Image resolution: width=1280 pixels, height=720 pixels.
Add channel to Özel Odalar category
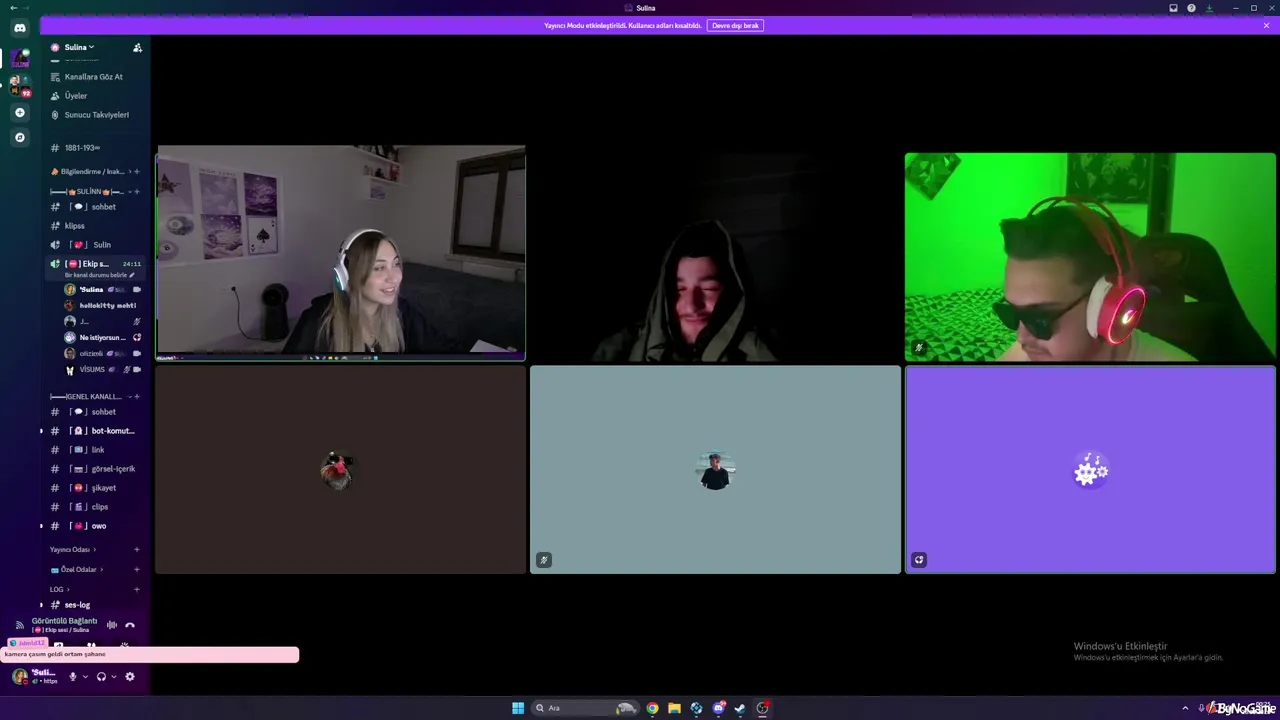pyautogui.click(x=137, y=570)
